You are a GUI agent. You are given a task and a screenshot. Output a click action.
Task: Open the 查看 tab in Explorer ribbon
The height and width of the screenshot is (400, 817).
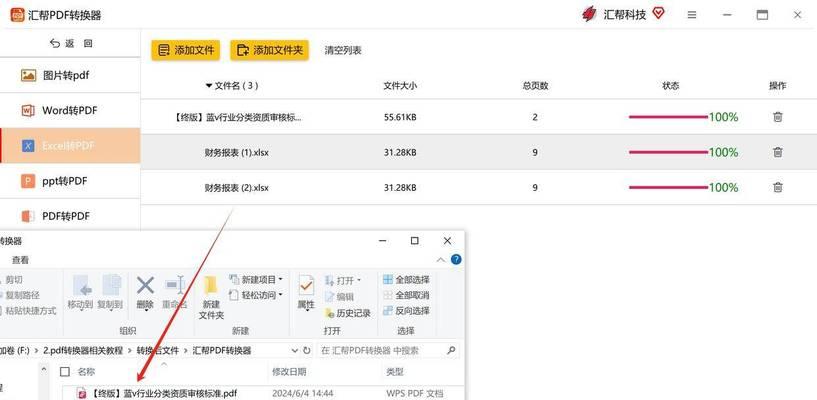(21, 260)
